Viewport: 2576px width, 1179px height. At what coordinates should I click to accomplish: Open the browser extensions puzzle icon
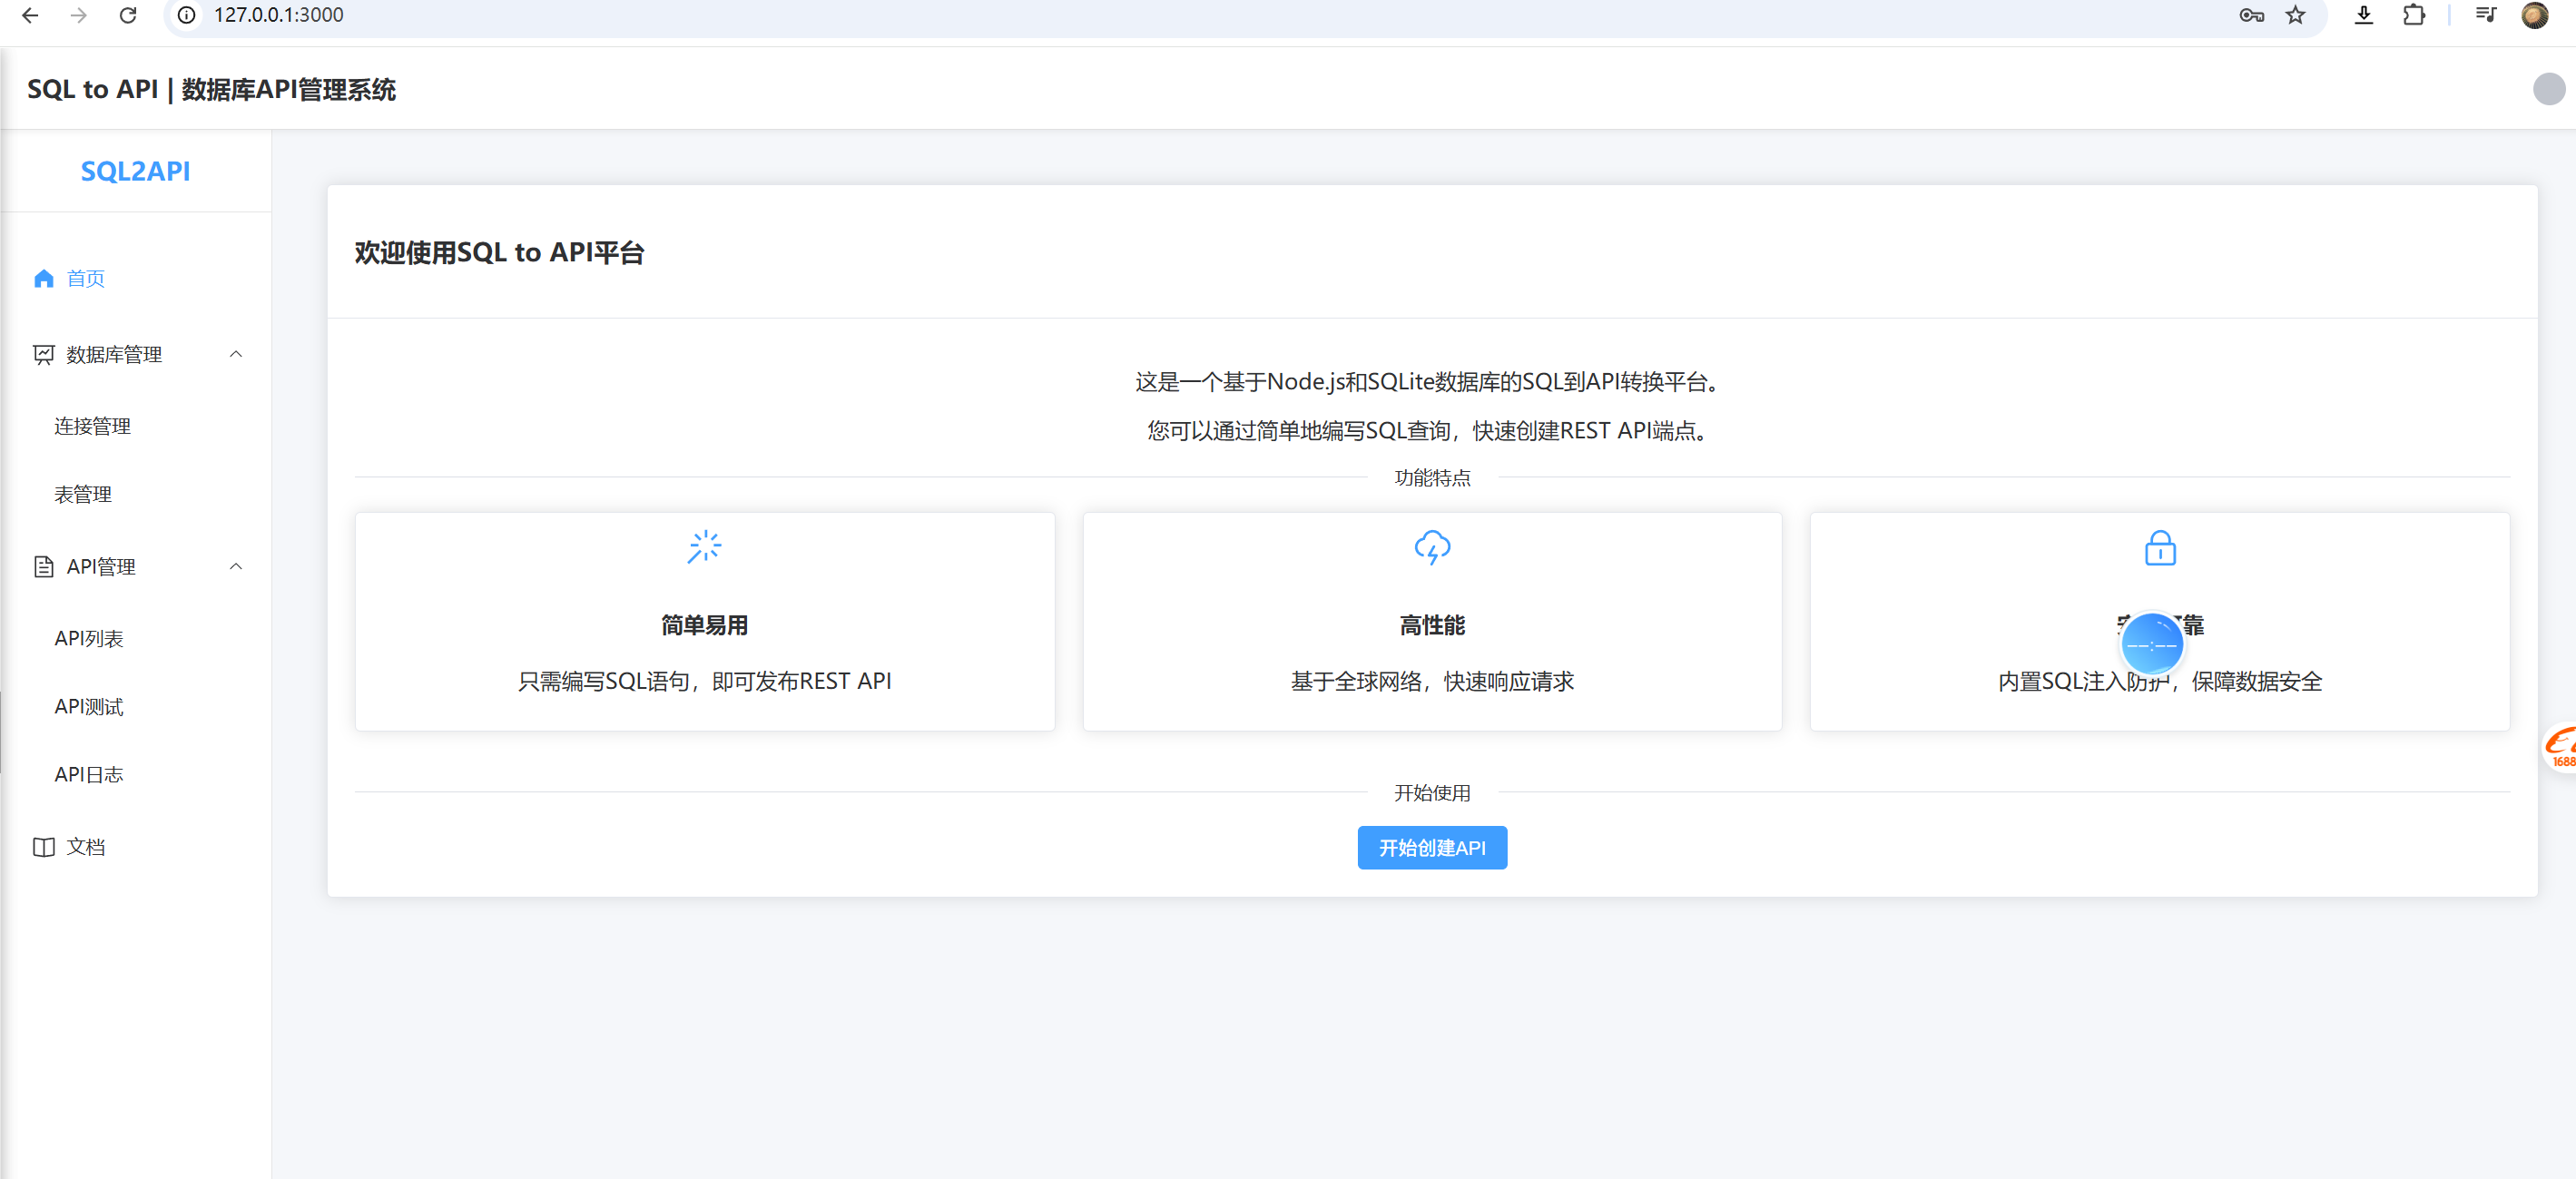pyautogui.click(x=2414, y=15)
